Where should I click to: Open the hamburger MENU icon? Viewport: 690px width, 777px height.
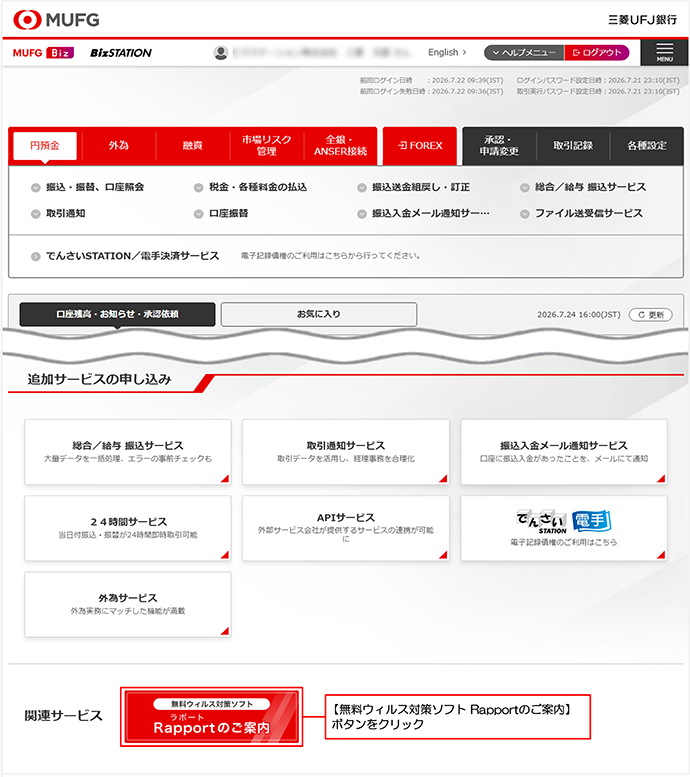[664, 53]
